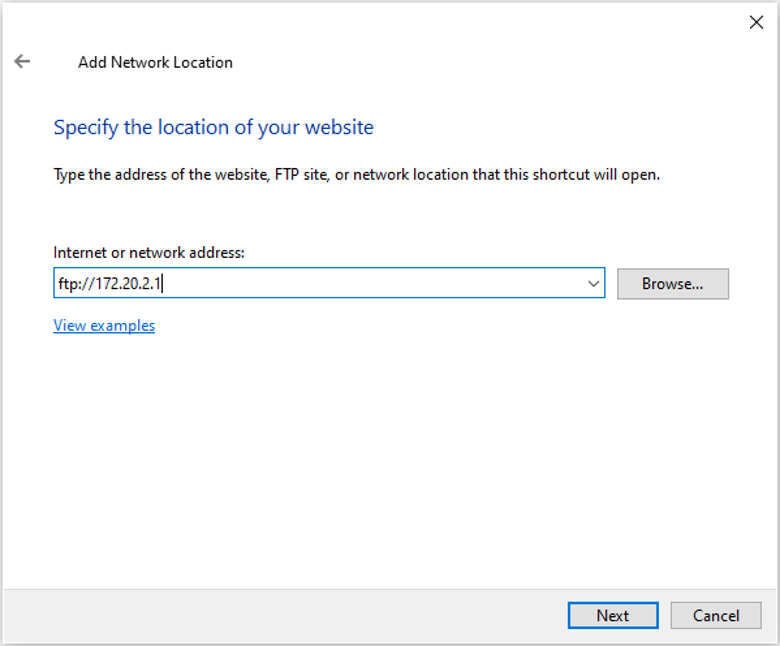Click the 'Internet or network address:' label
780x646 pixels.
[149, 253]
